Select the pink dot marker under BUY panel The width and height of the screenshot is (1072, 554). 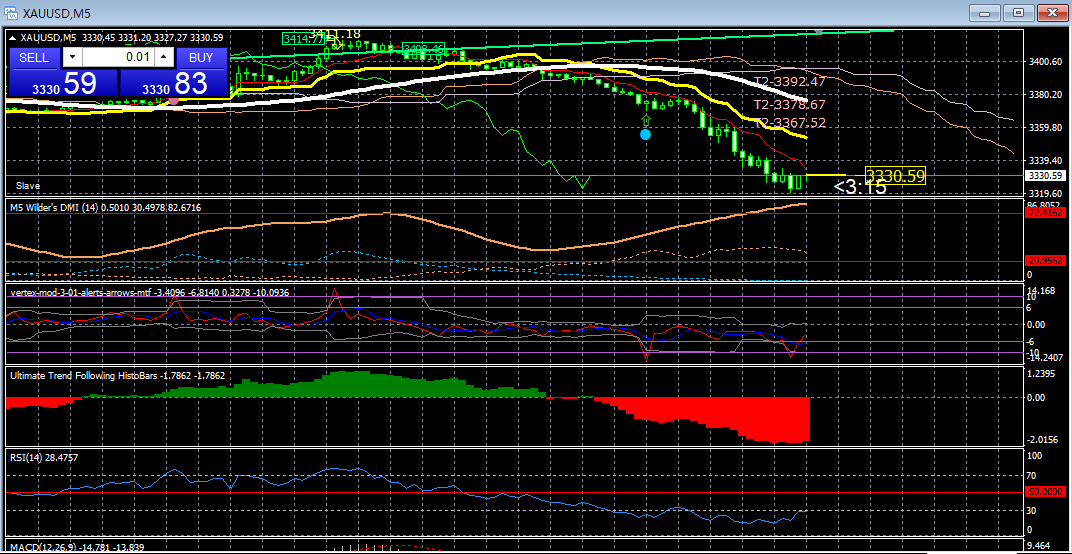pyautogui.click(x=174, y=101)
